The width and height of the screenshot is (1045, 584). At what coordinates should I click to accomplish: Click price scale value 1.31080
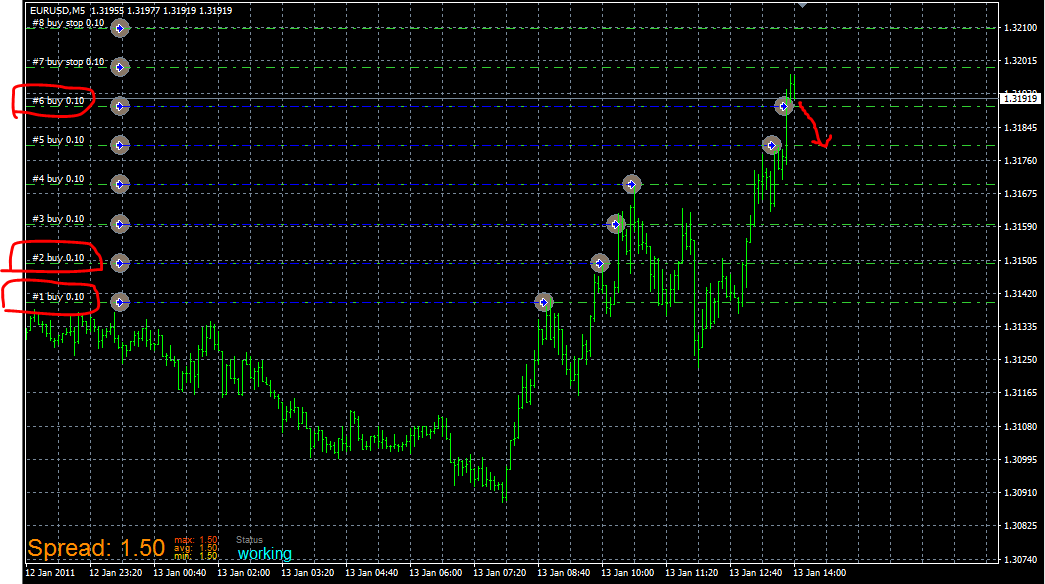click(1020, 426)
